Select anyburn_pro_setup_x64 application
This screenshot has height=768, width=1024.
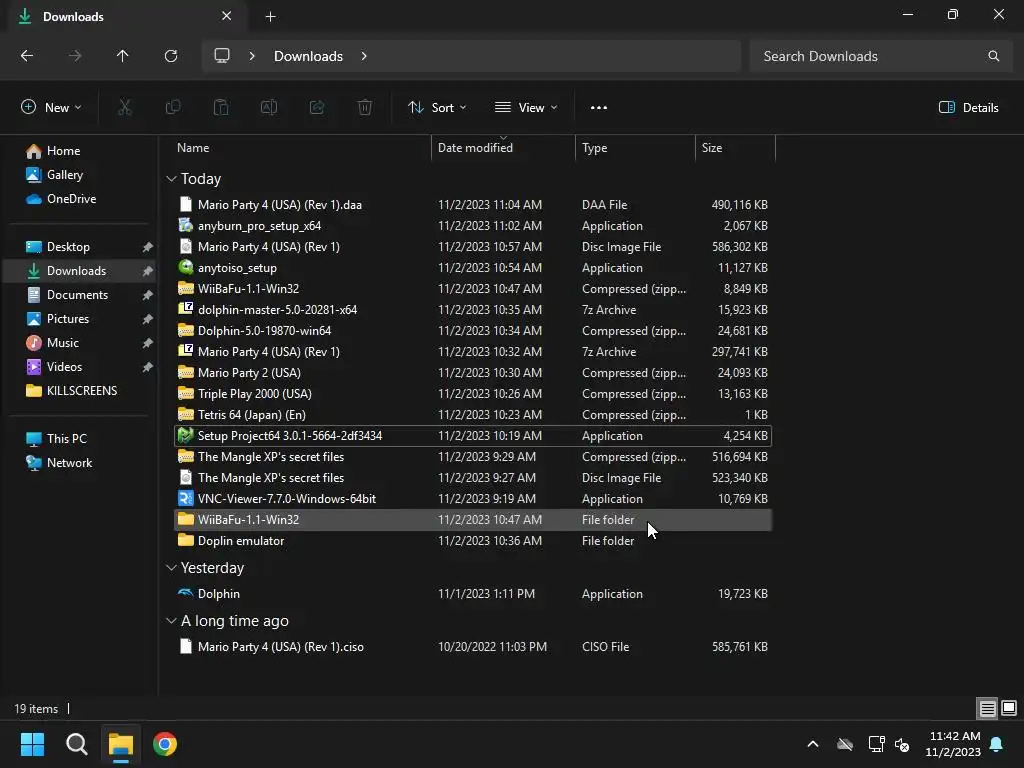[x=473, y=226]
